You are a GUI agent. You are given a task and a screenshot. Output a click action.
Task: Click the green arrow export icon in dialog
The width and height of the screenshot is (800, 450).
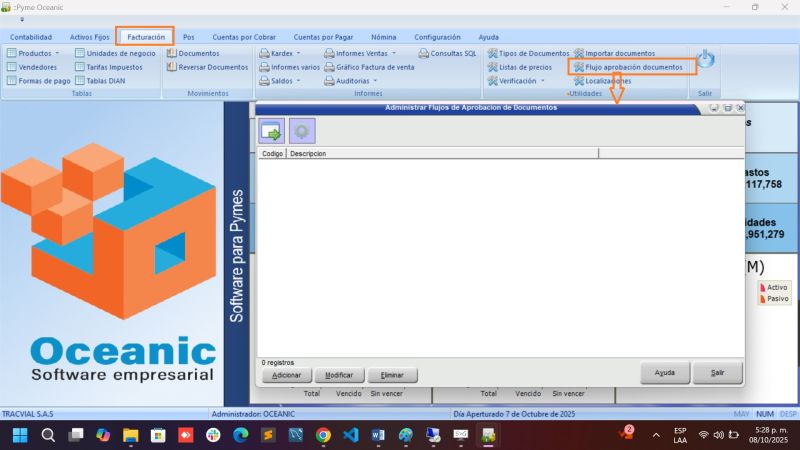[x=271, y=131]
